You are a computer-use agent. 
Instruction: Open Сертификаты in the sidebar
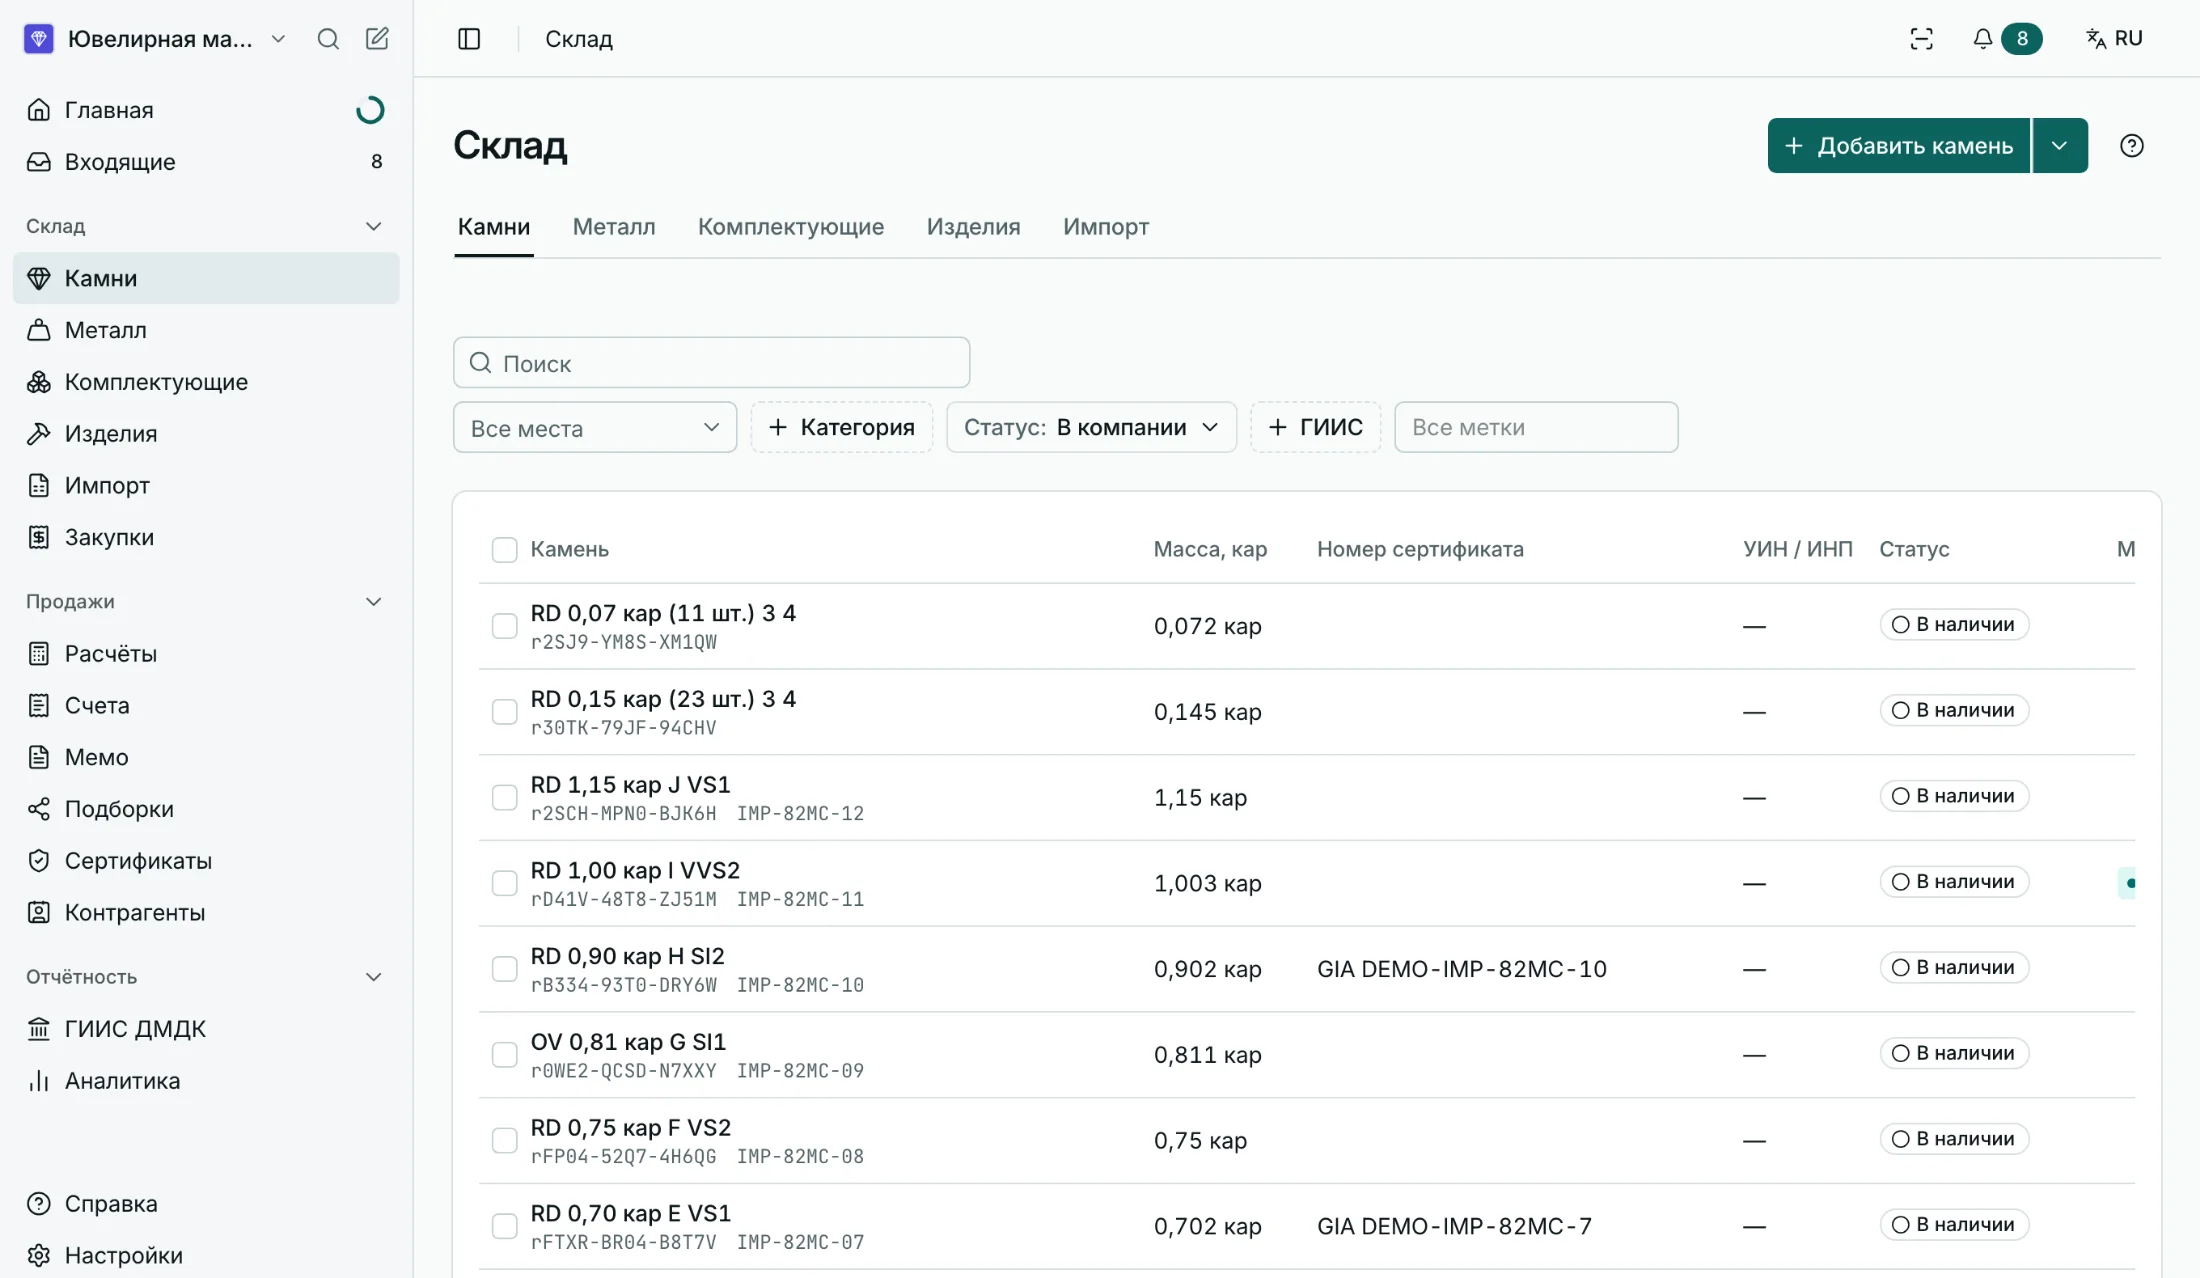[x=206, y=861]
